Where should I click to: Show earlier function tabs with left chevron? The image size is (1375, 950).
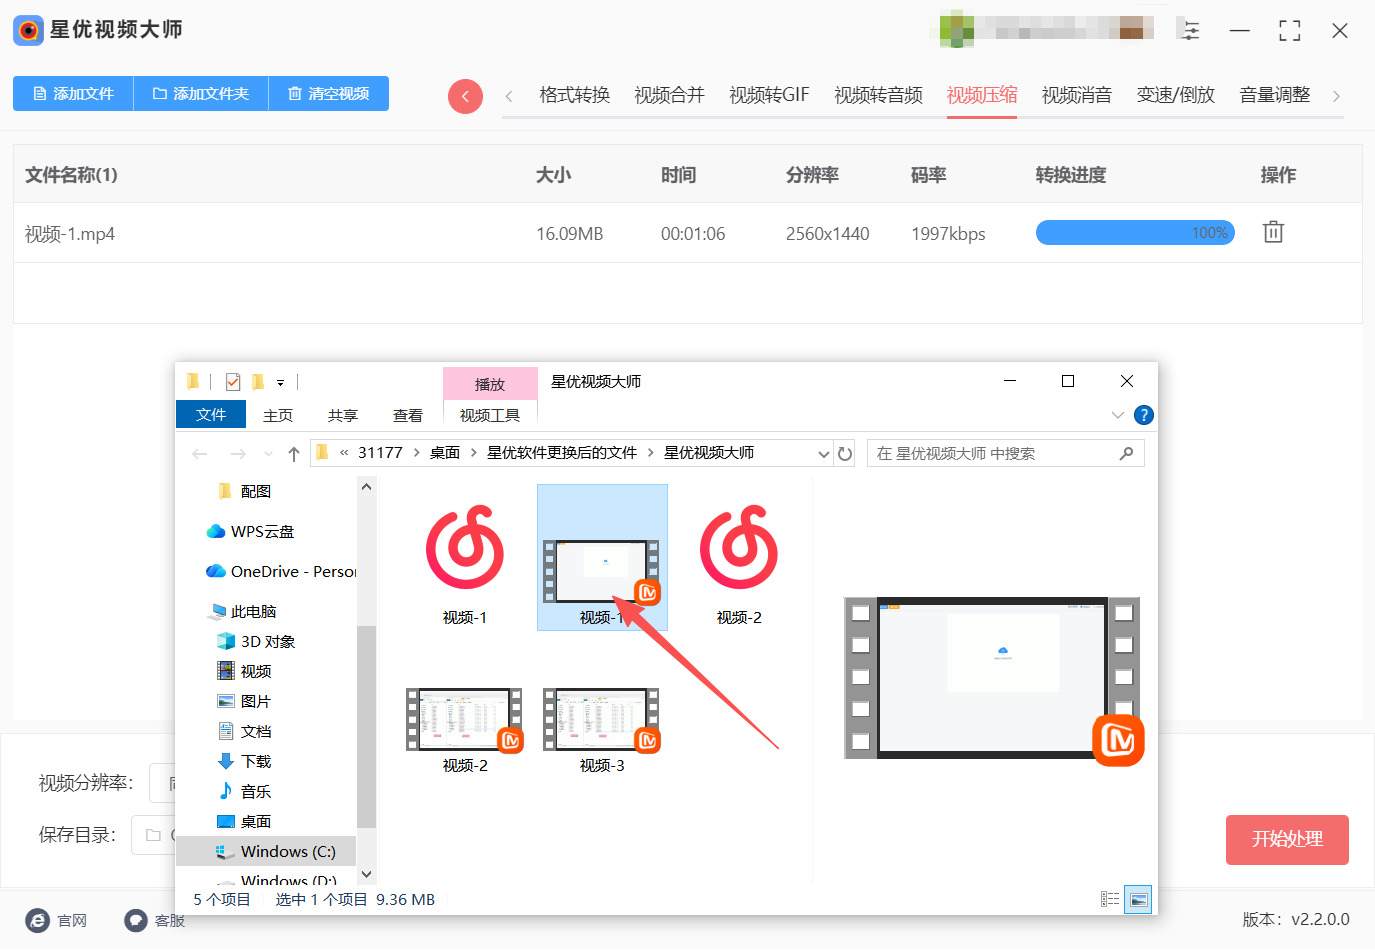coord(509,96)
